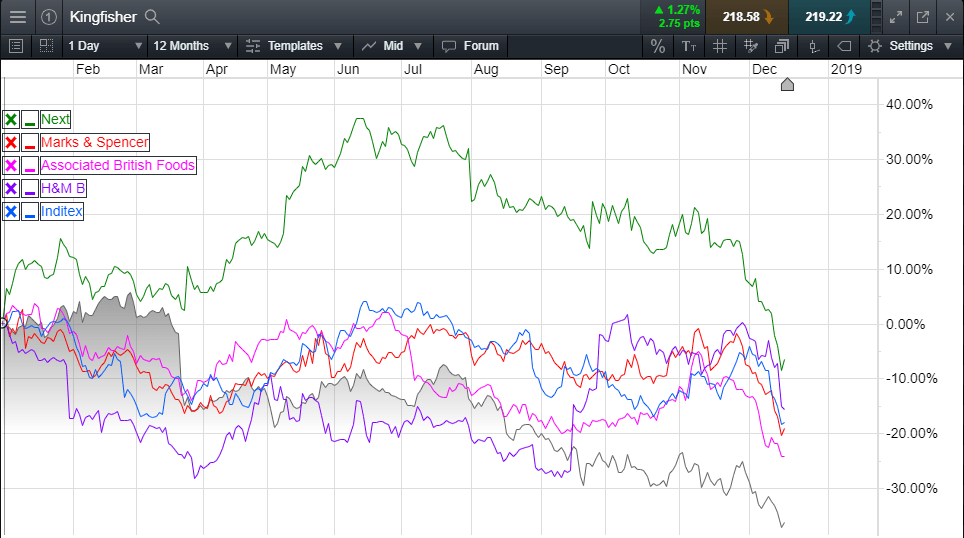The width and height of the screenshot is (964, 538).
Task: Click the 20.00% y-axis label
Action: (909, 215)
